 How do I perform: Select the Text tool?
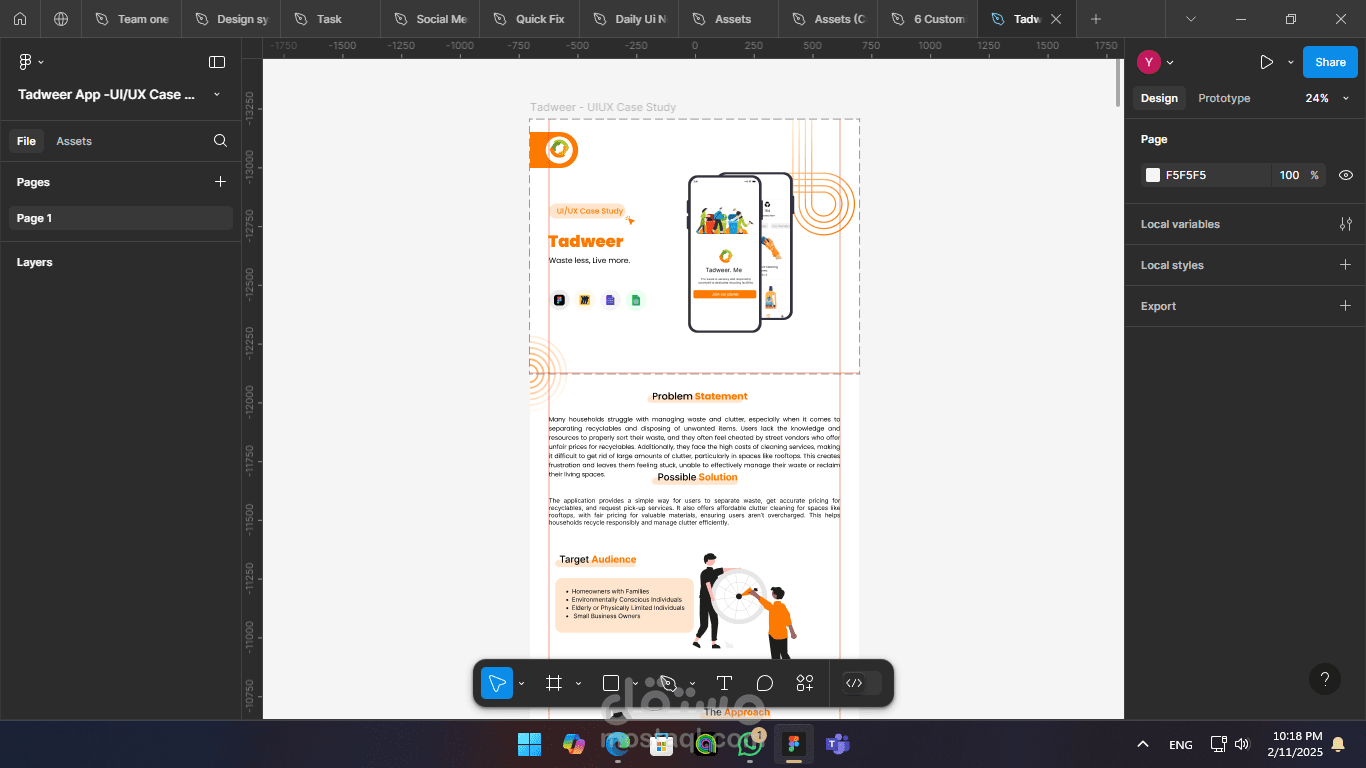coord(725,683)
